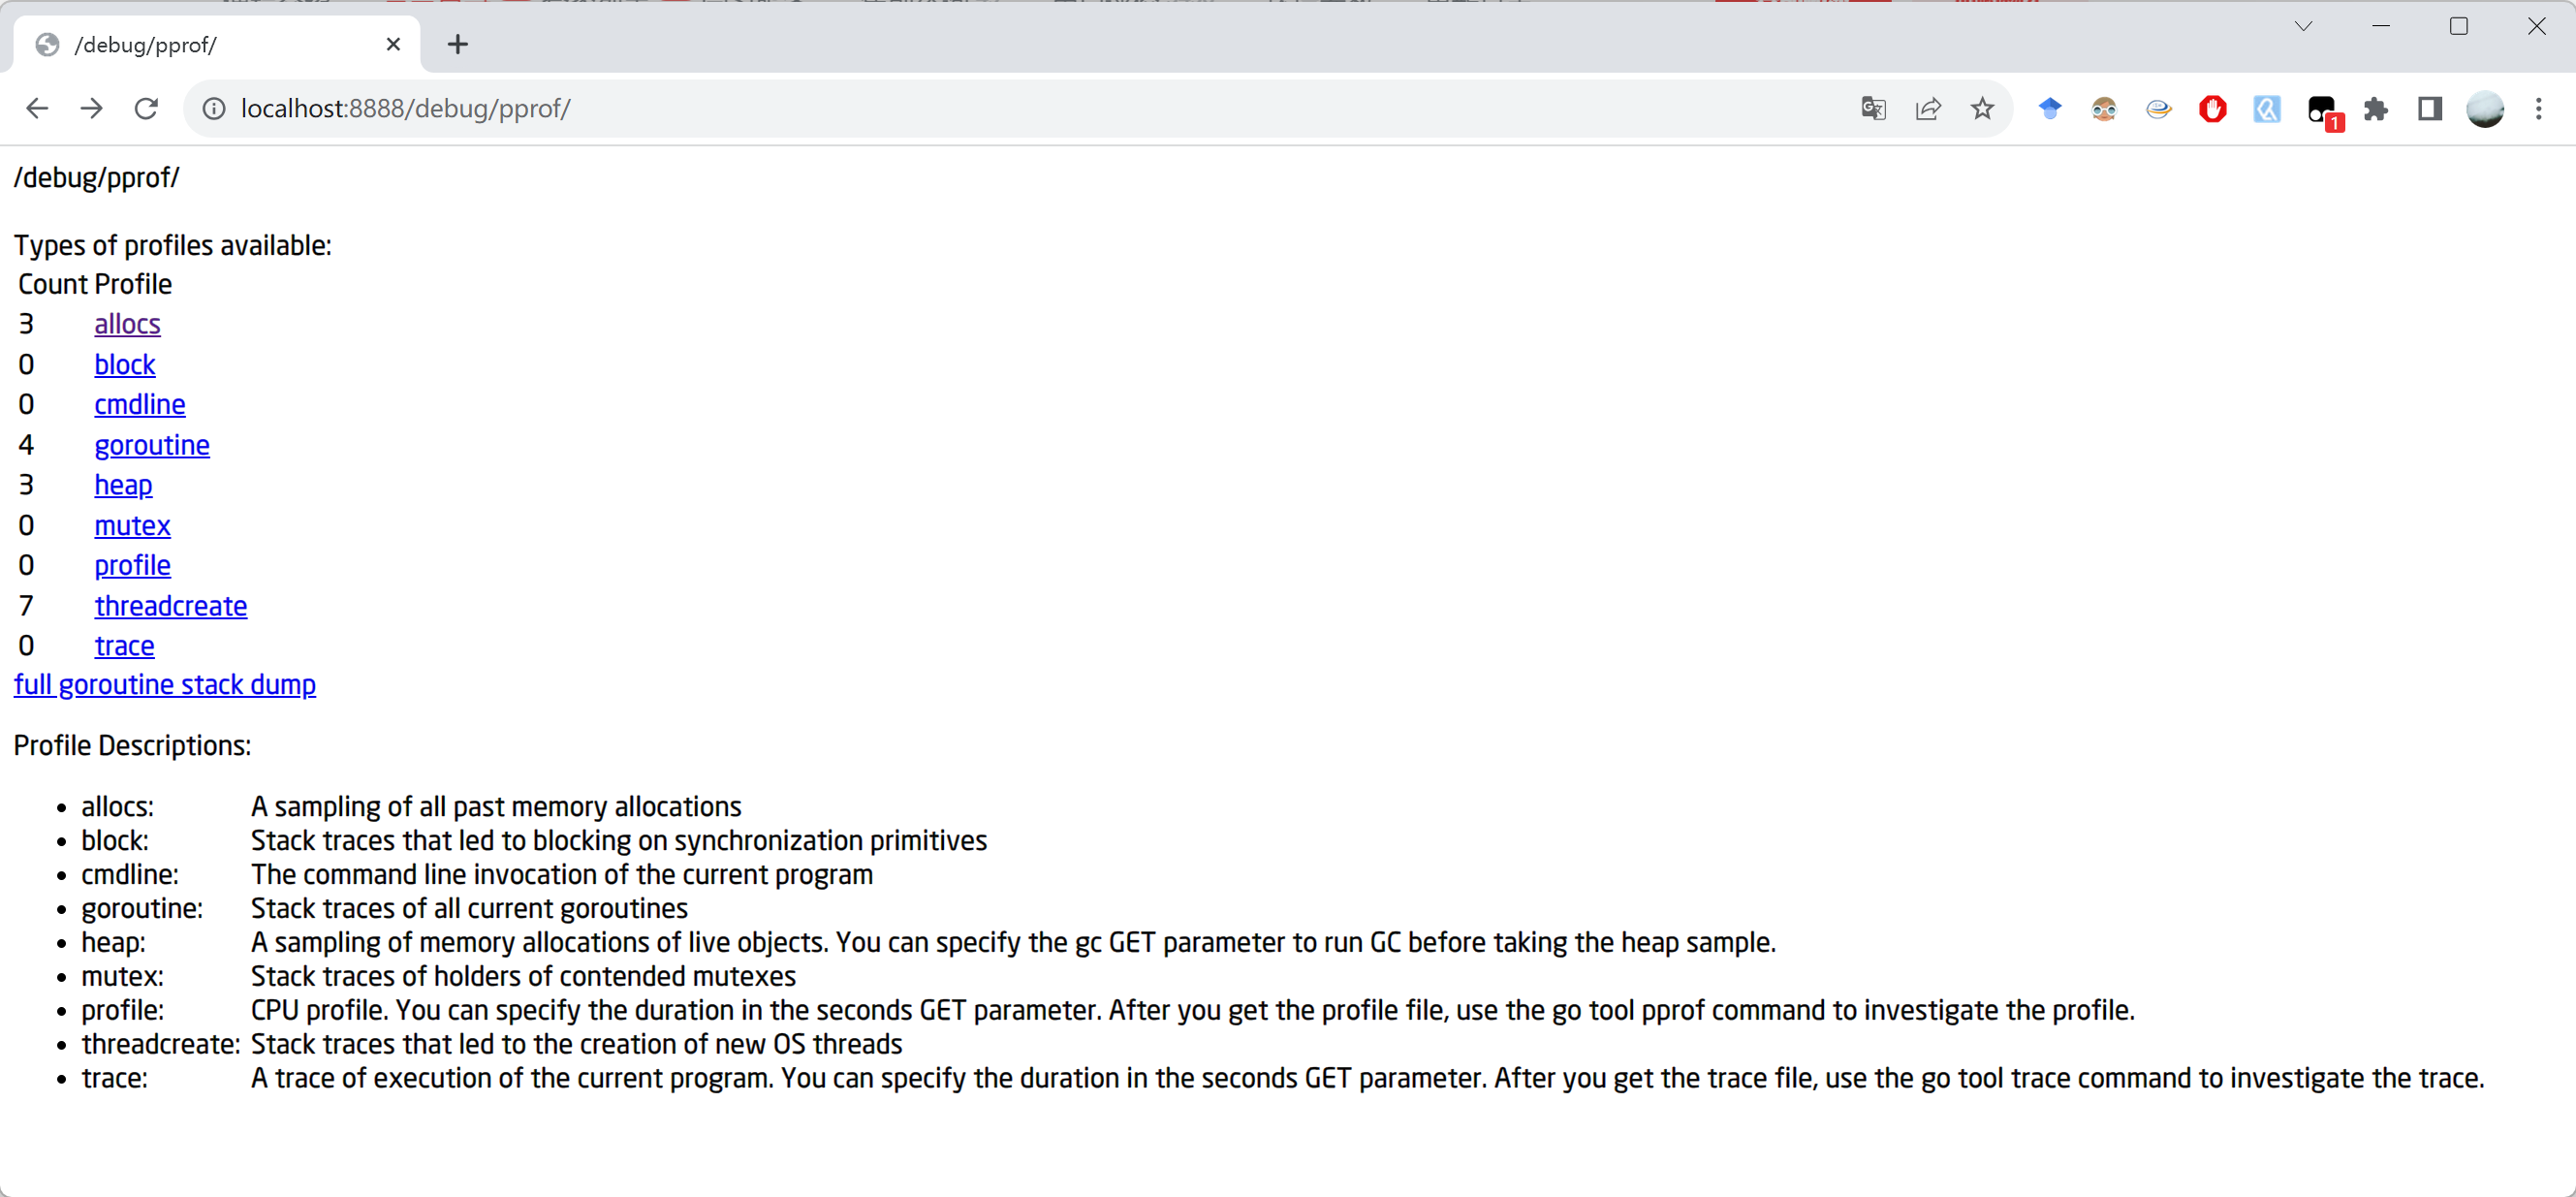Click the forward navigation arrow

click(91, 108)
